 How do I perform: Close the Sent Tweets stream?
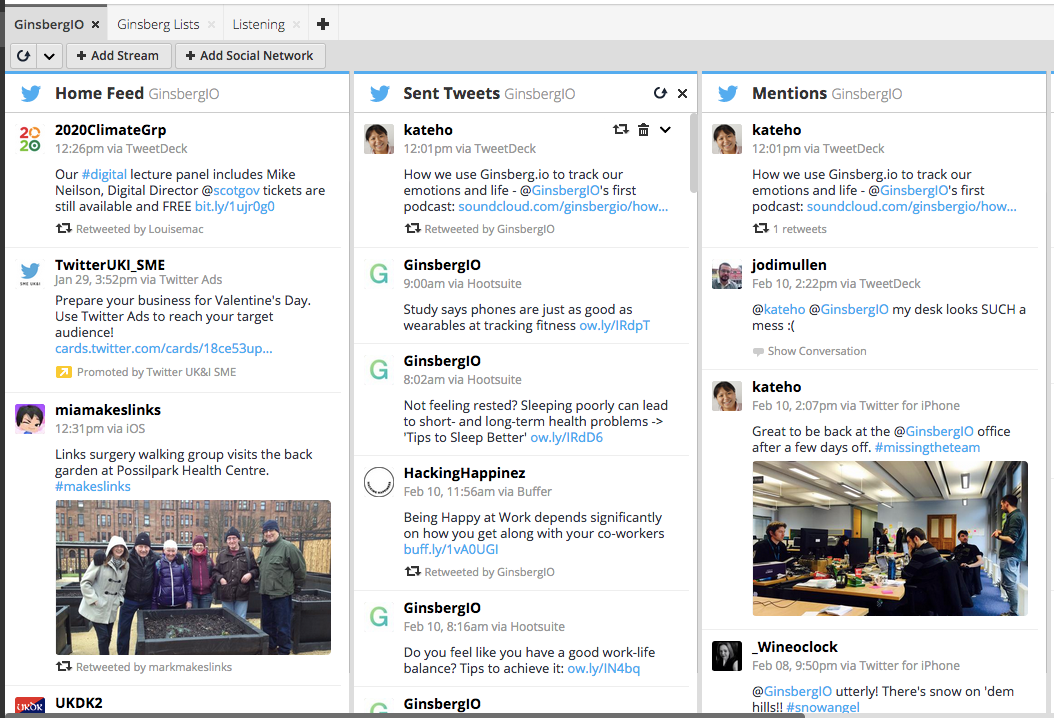[x=682, y=93]
